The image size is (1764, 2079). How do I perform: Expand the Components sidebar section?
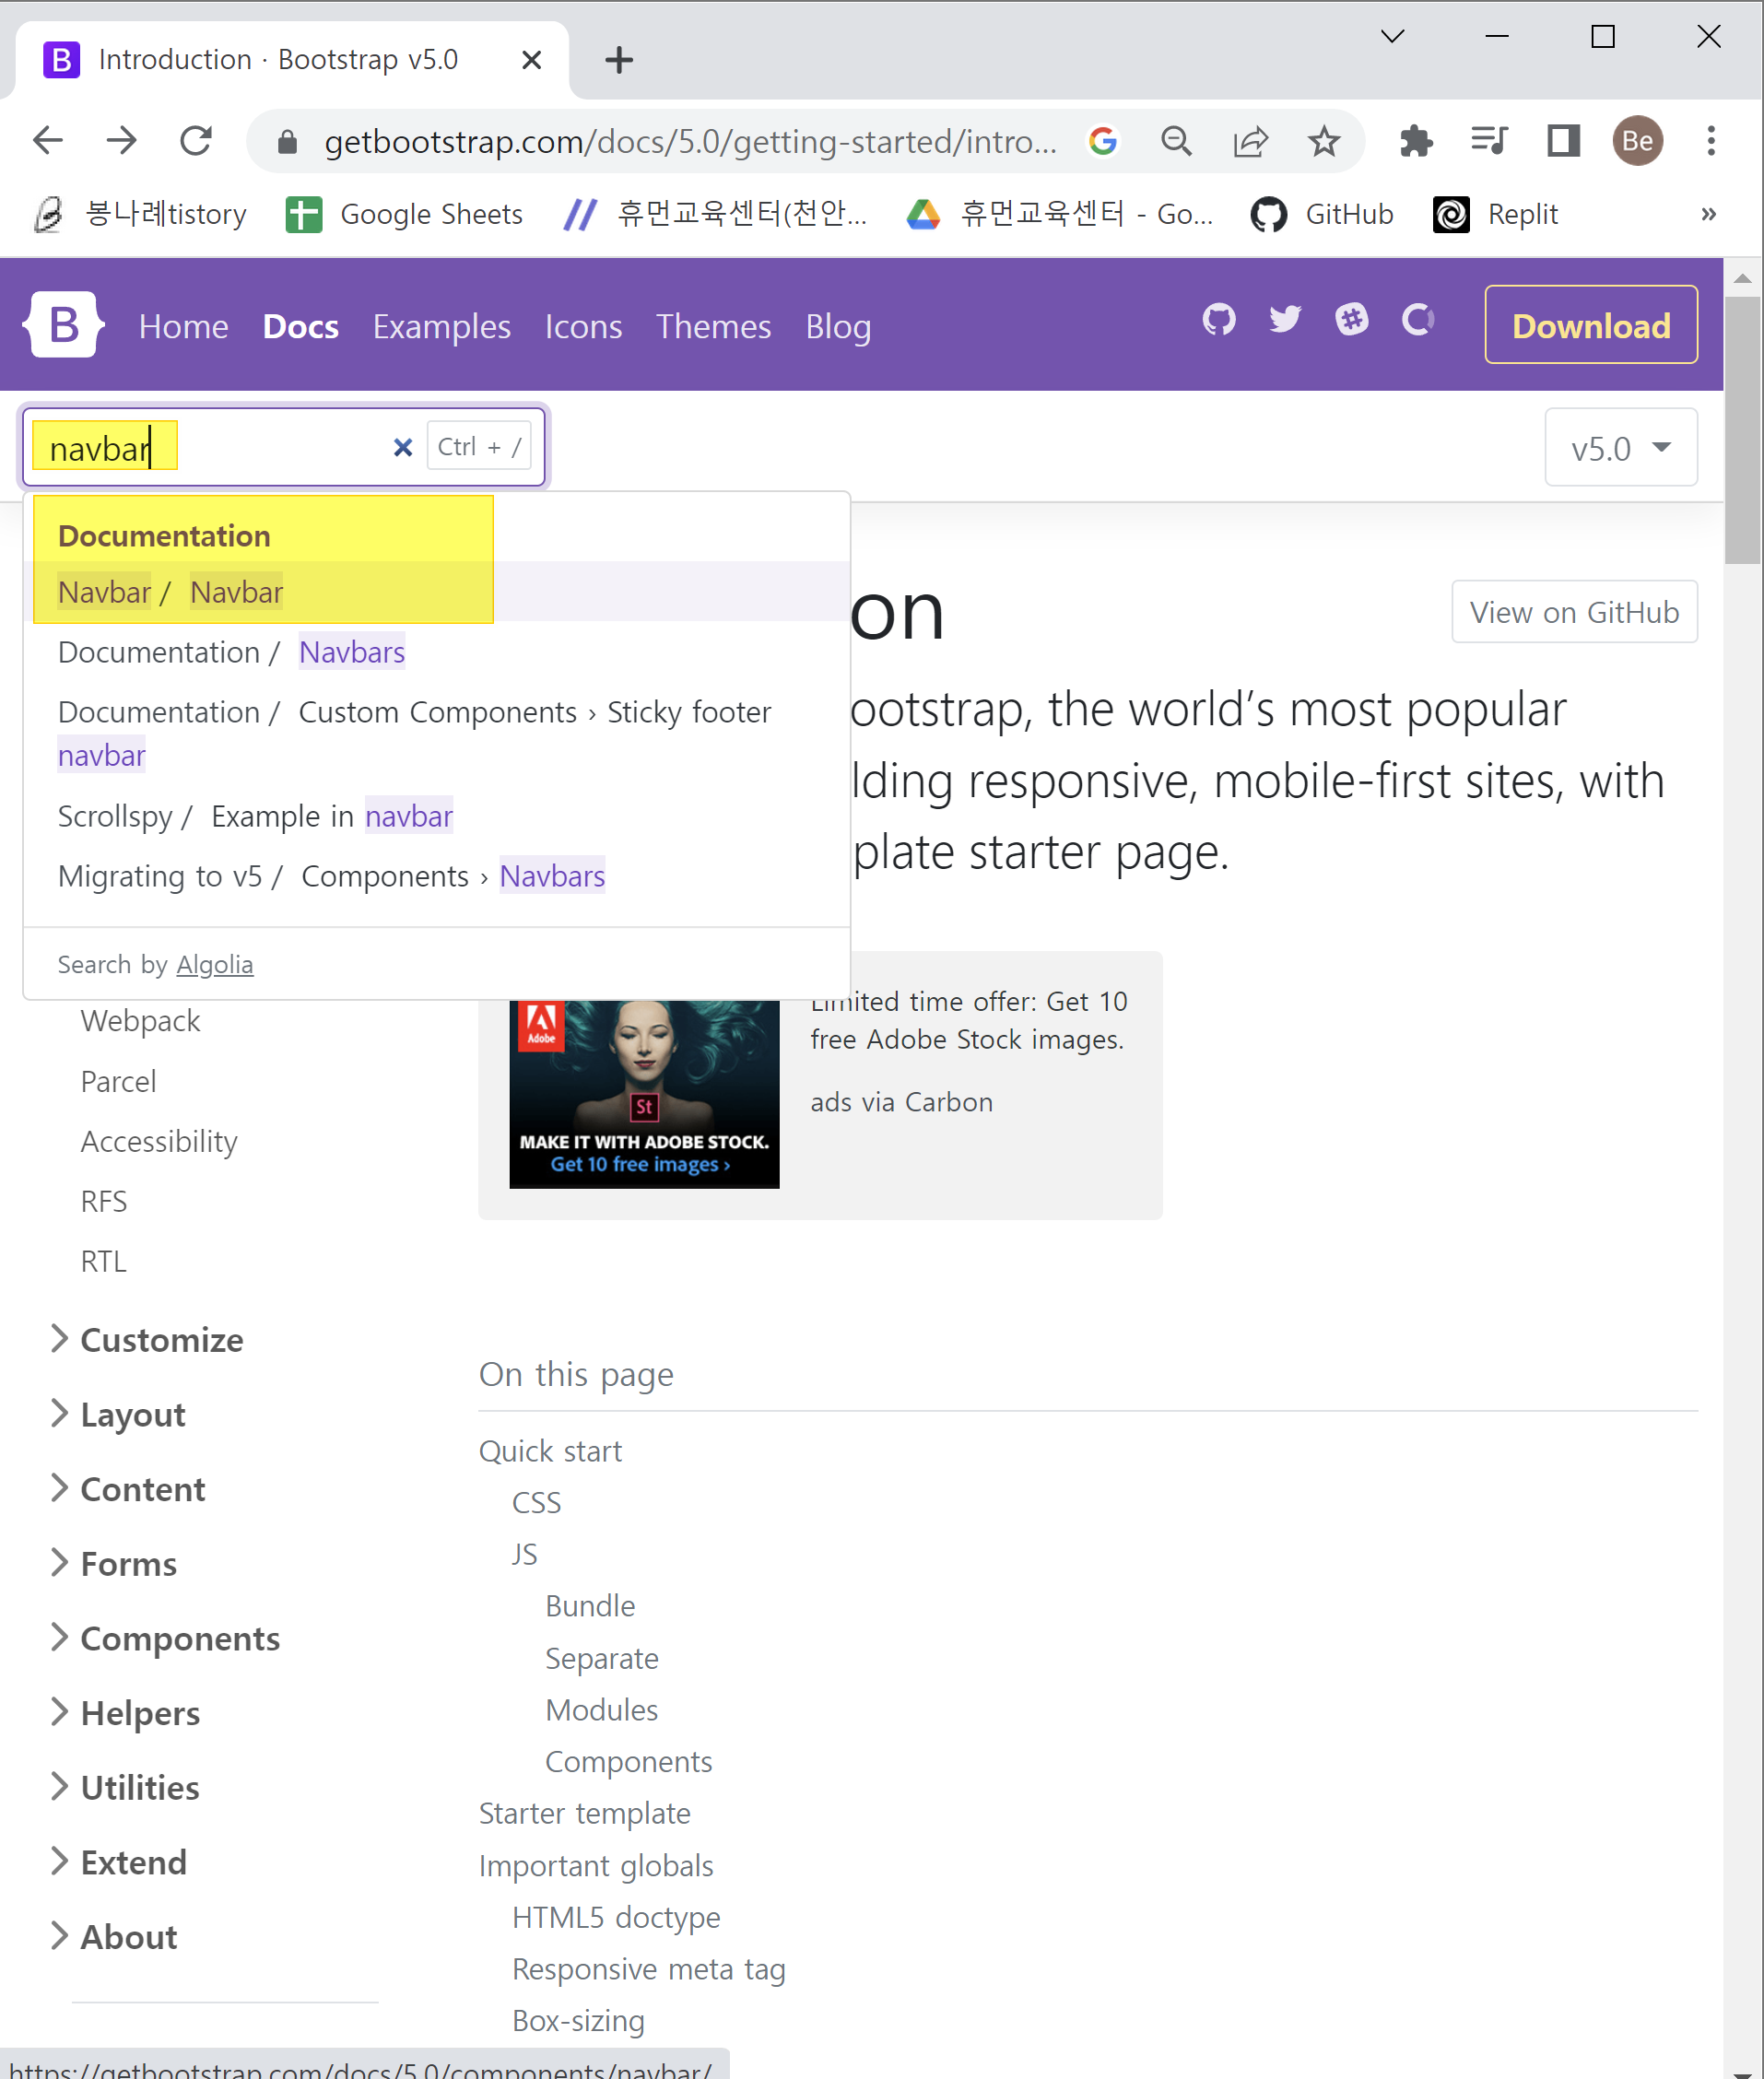click(x=166, y=1639)
